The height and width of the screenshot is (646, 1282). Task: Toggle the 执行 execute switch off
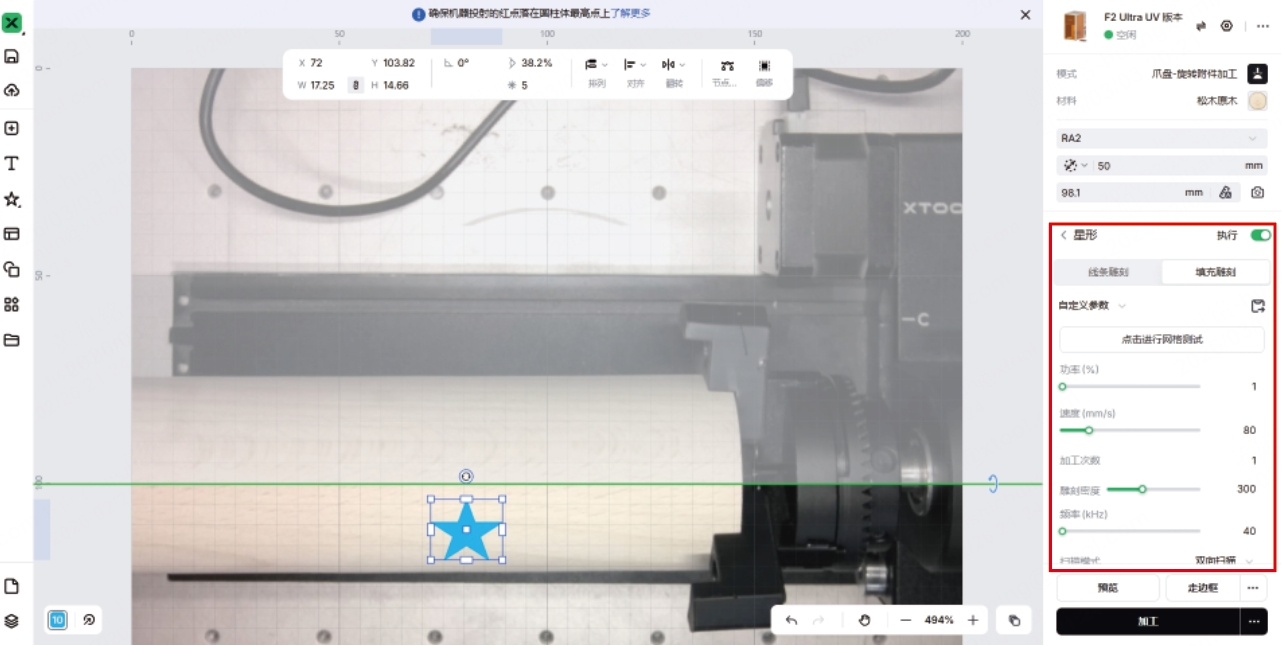[1260, 235]
